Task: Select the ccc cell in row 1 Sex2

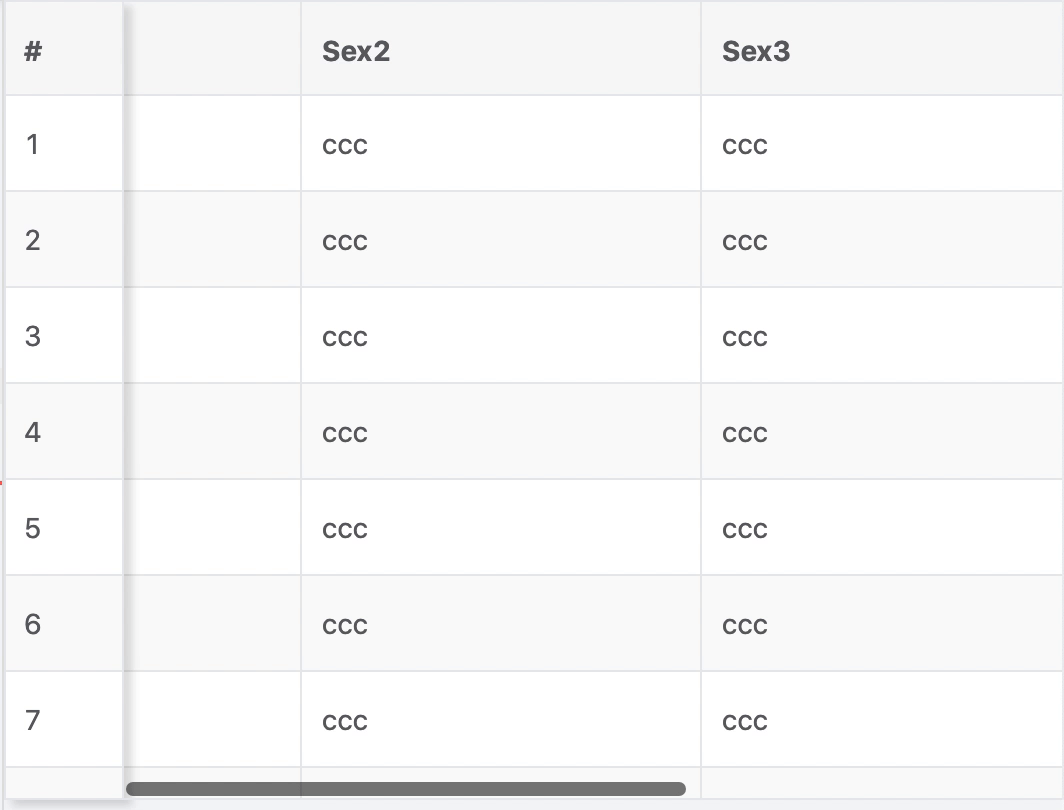Action: point(344,144)
